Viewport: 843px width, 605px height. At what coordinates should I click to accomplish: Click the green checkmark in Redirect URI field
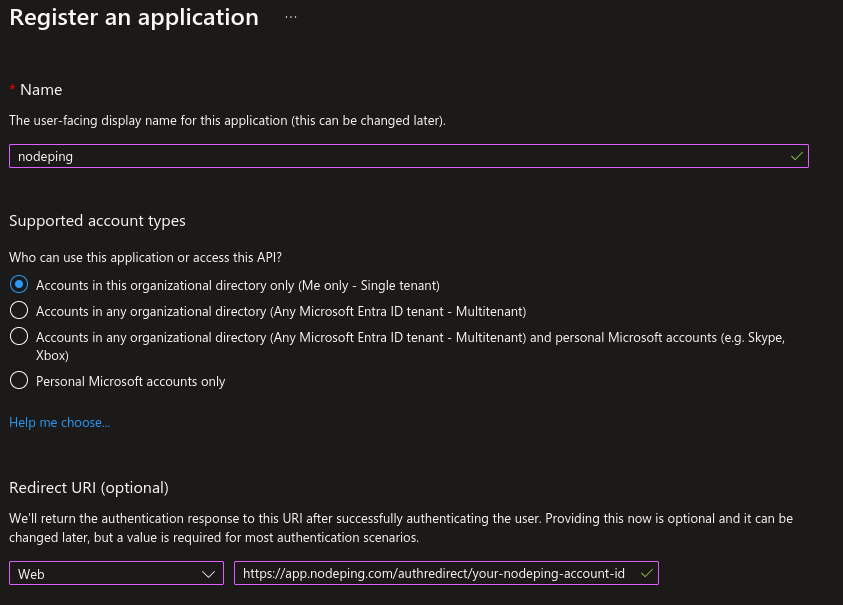(x=646, y=574)
